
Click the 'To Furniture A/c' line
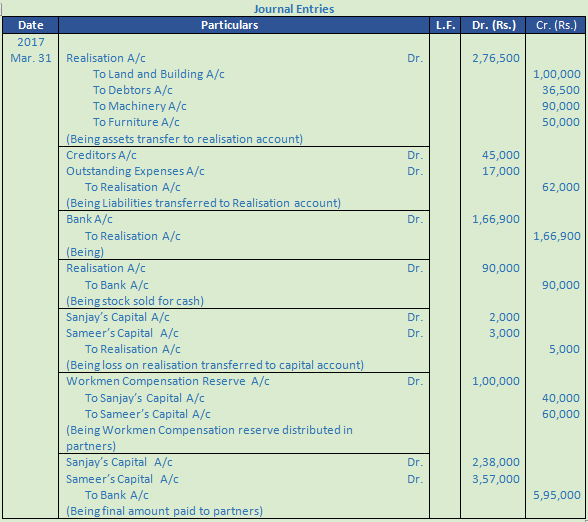pos(136,122)
